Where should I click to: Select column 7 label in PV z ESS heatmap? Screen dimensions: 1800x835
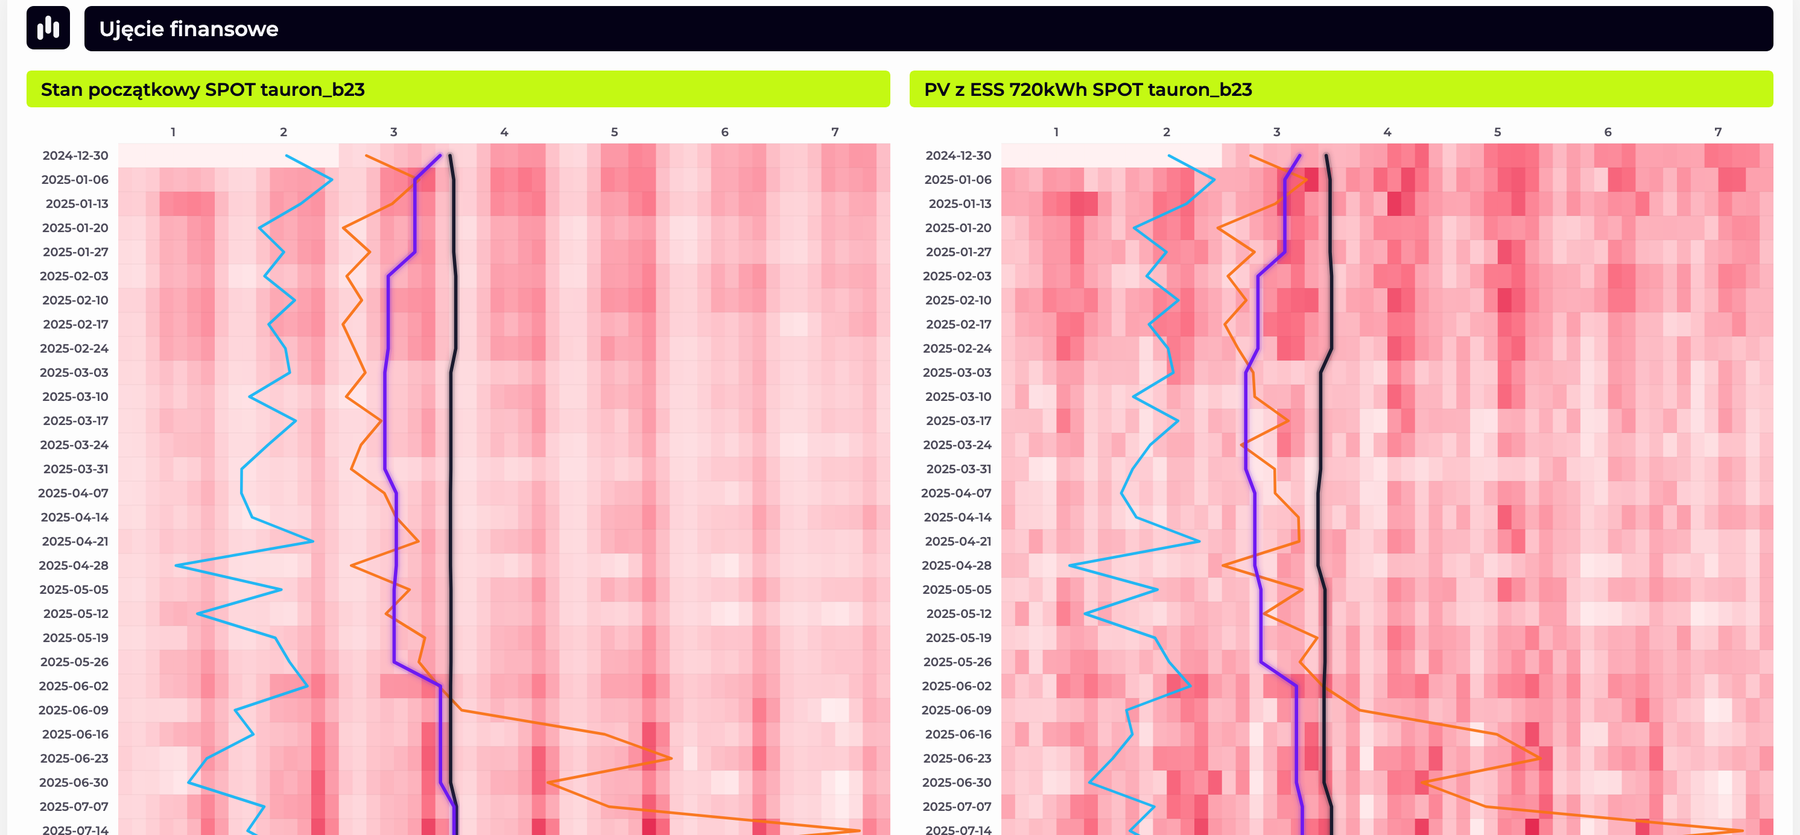(1718, 132)
